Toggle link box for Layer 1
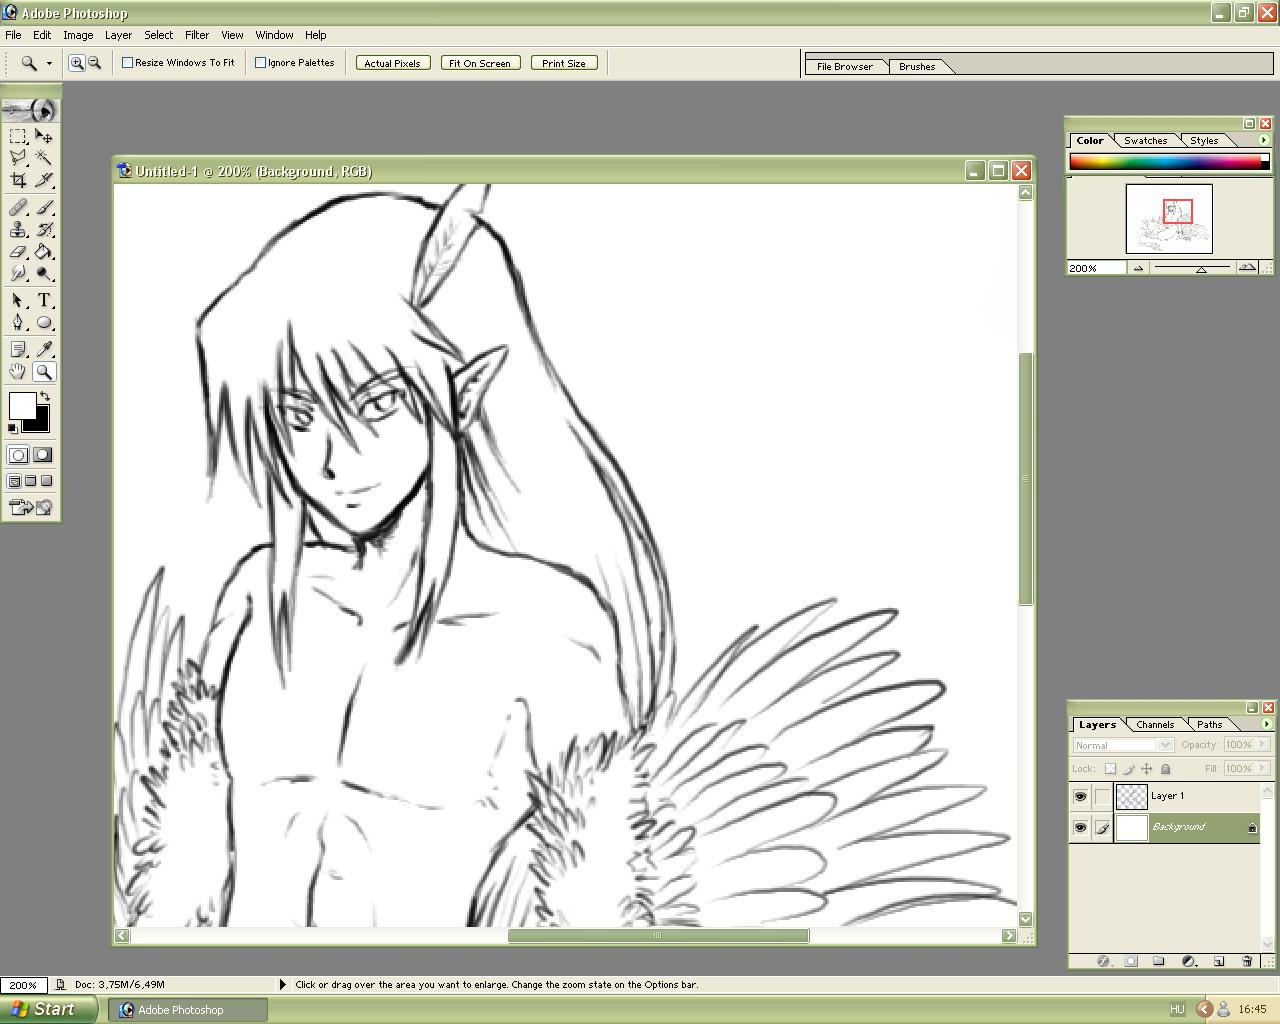 click(x=1102, y=797)
